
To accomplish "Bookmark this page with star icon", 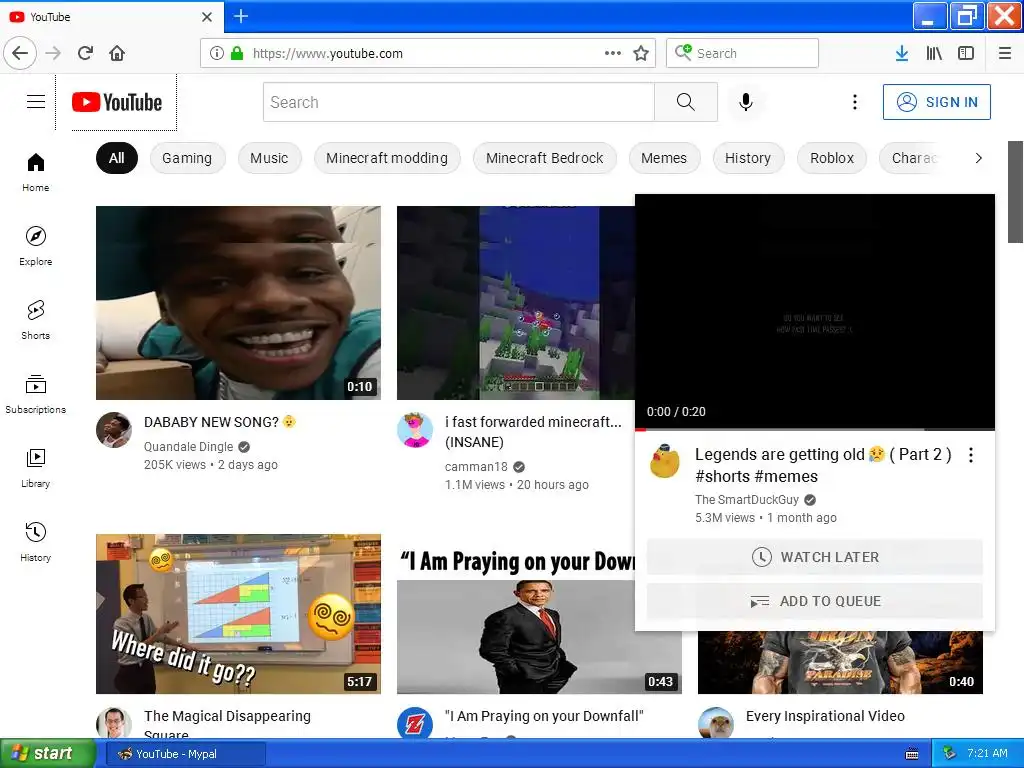I will pyautogui.click(x=641, y=53).
